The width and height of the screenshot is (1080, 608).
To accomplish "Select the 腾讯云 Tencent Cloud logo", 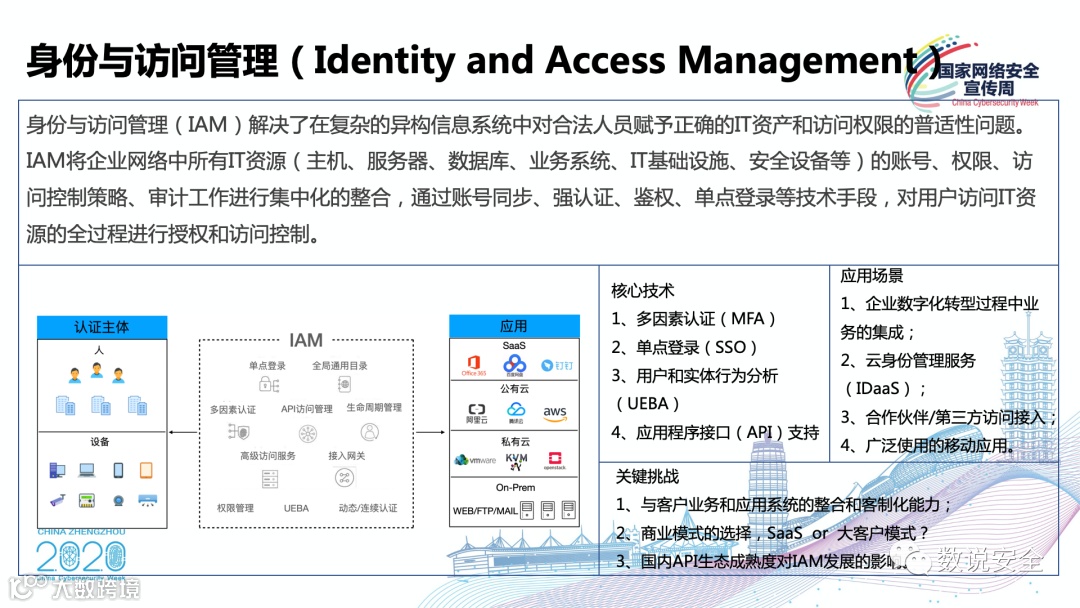I will [516, 413].
